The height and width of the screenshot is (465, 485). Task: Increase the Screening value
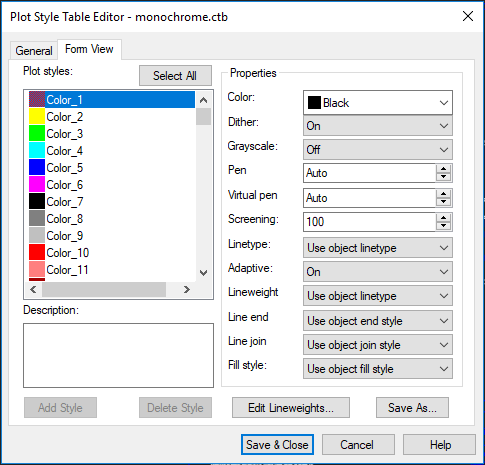[x=443, y=218]
